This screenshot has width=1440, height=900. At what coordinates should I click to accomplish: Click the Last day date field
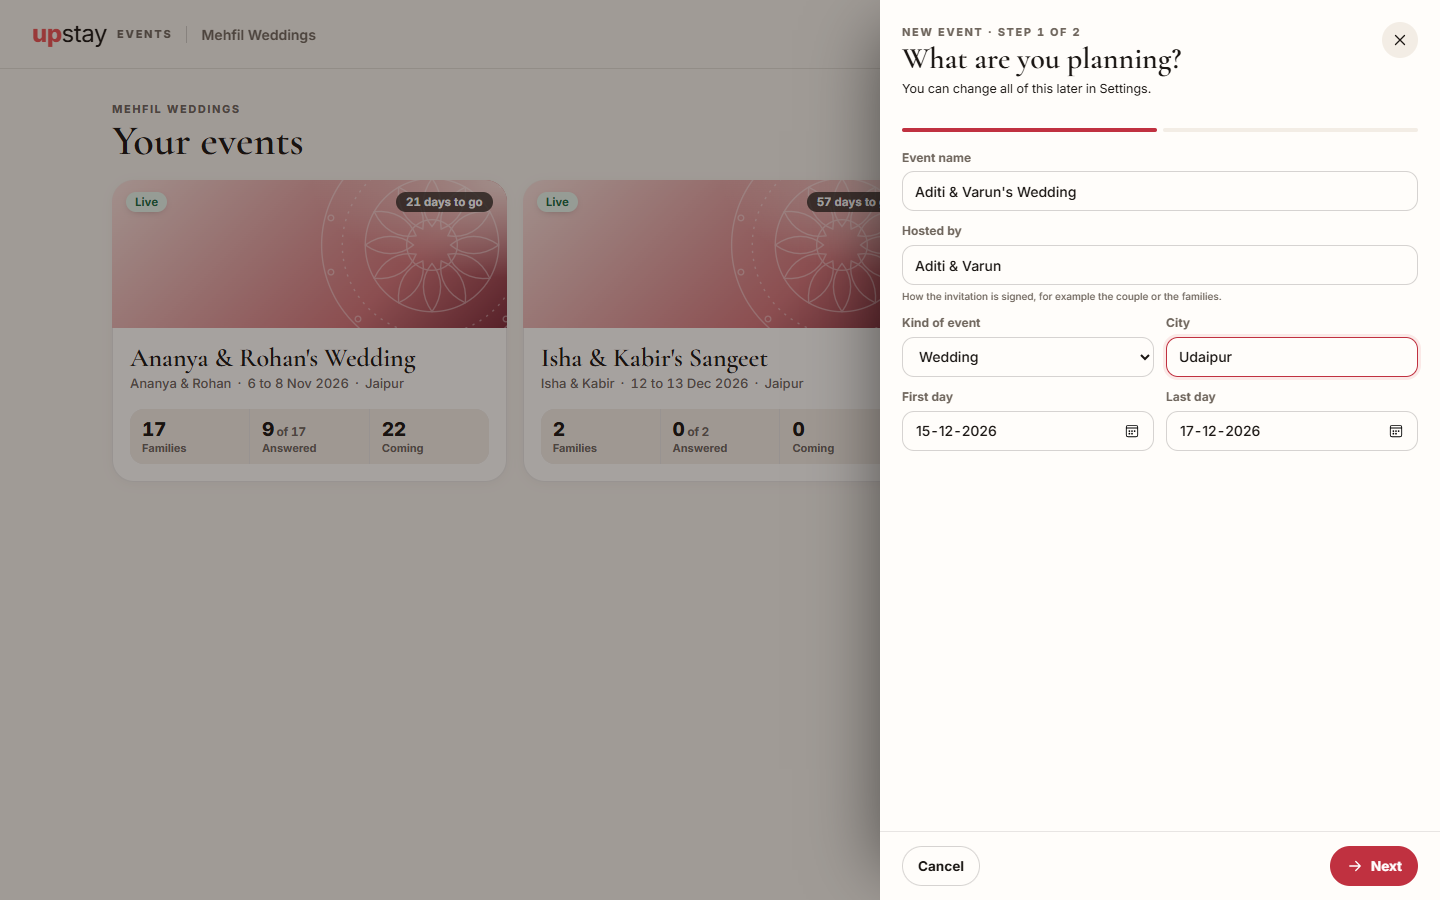1291,431
